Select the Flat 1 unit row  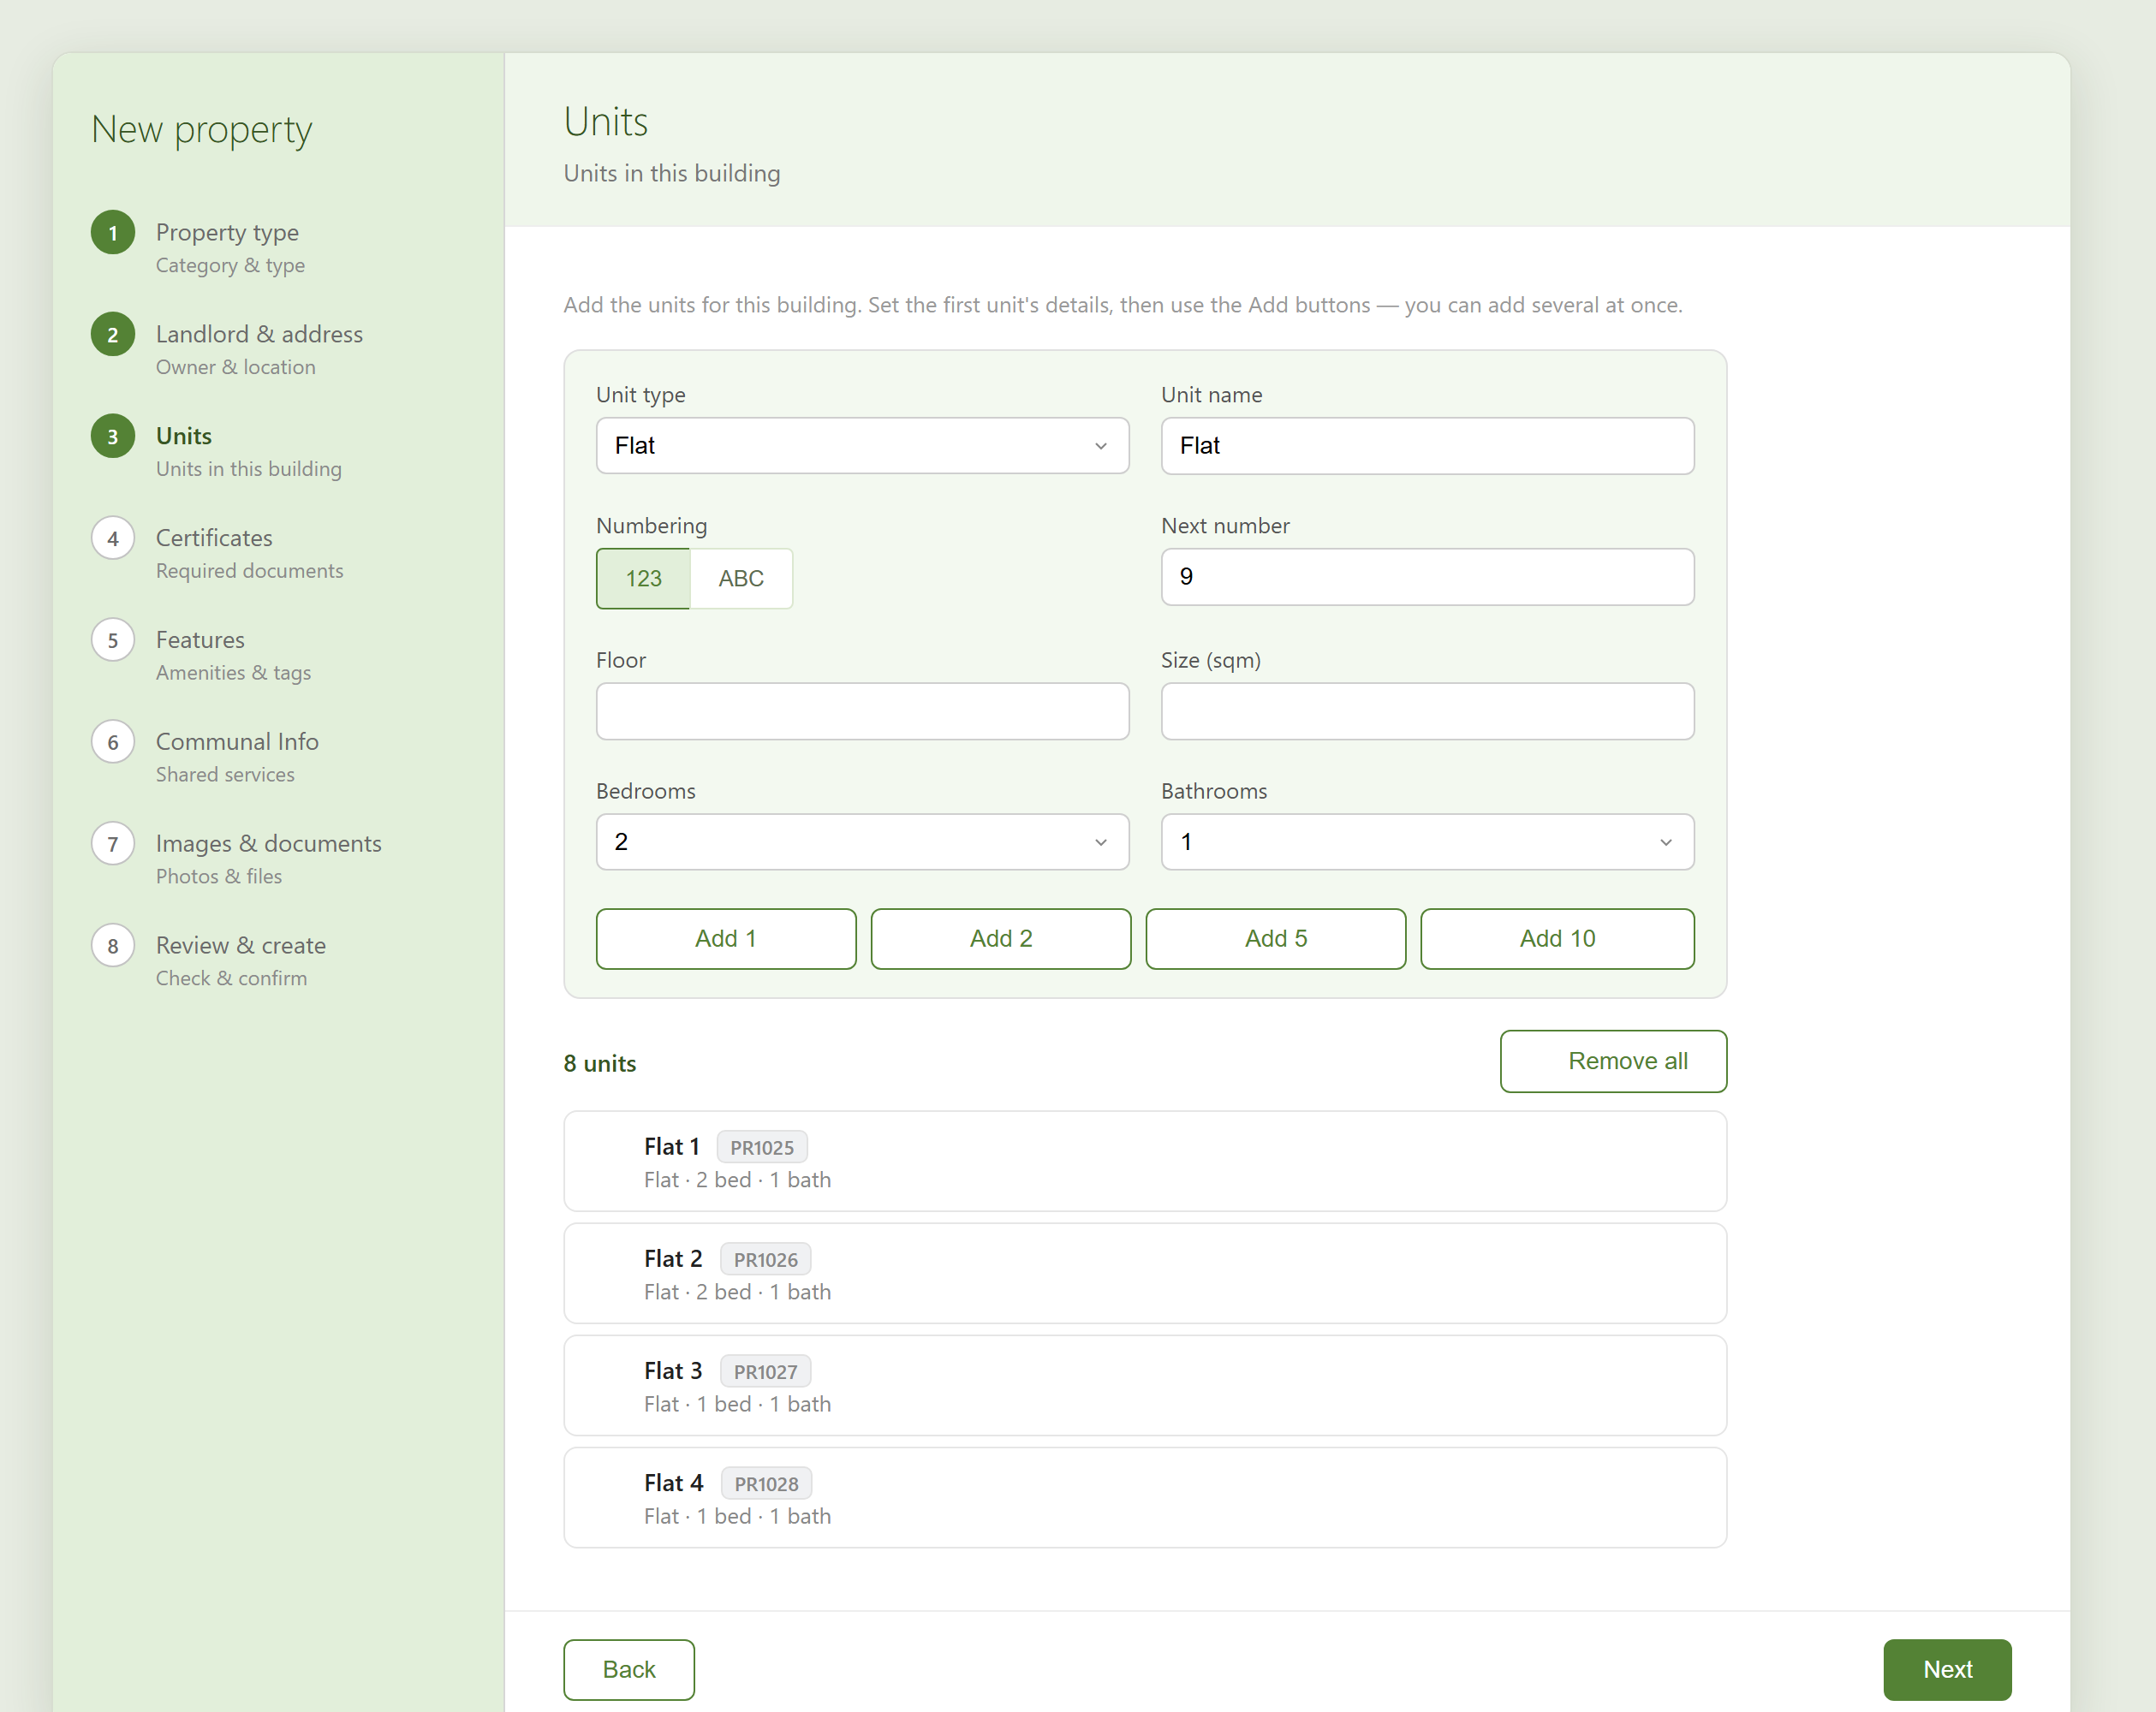point(1145,1161)
